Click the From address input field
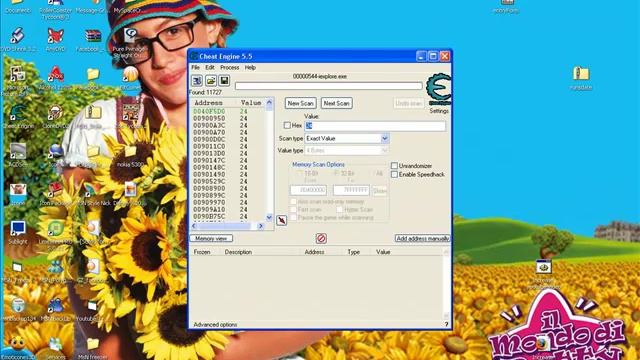The image size is (640, 360). point(308,190)
